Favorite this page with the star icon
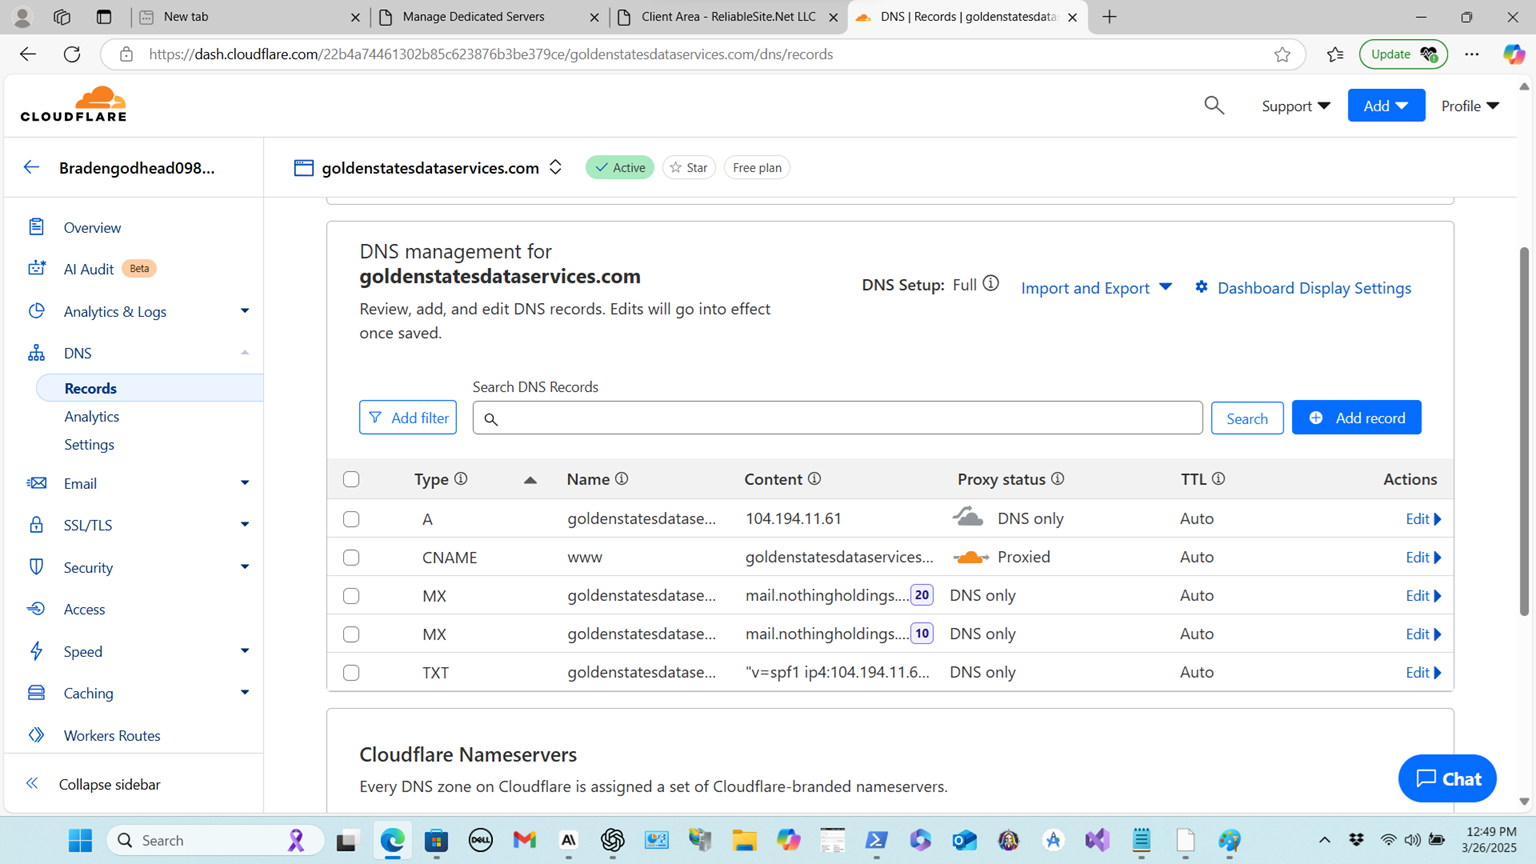Screen dimensions: 1536x864 point(1282,54)
